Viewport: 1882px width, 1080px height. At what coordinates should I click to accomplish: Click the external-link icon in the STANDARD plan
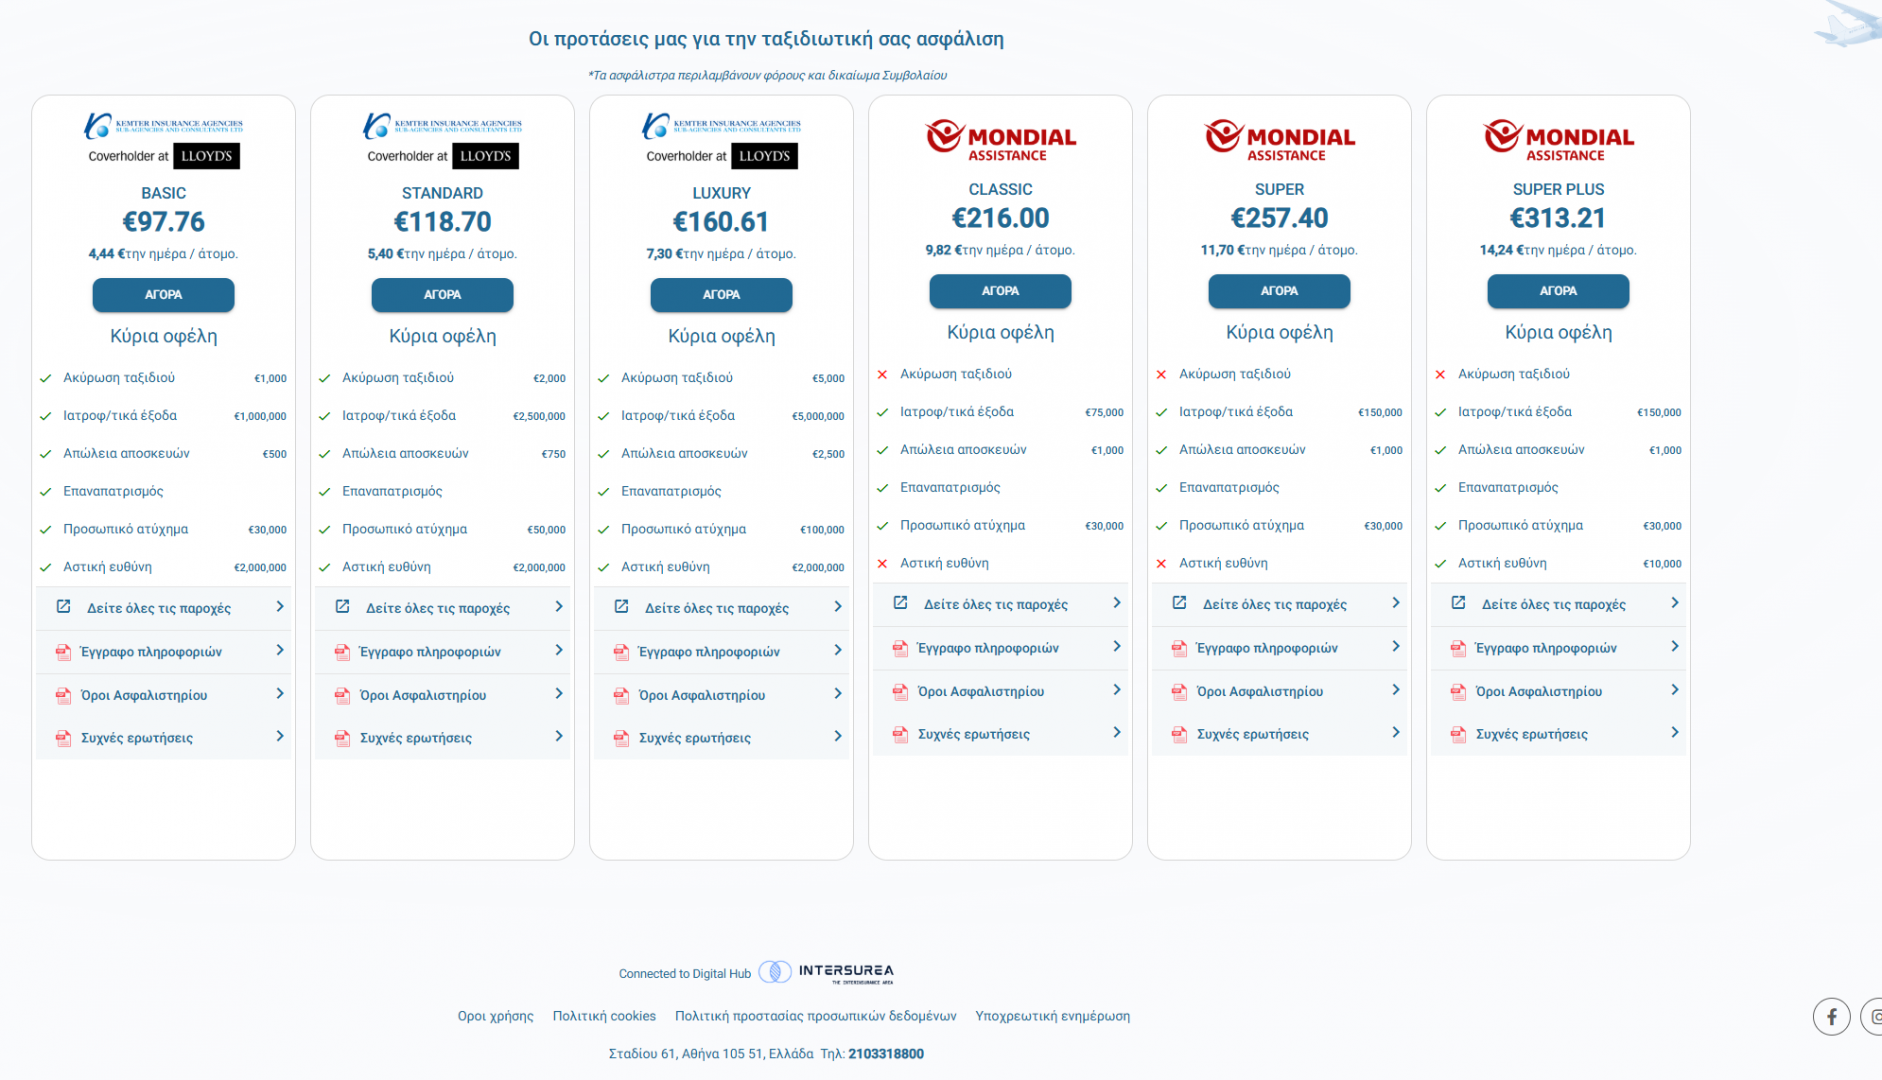click(342, 607)
